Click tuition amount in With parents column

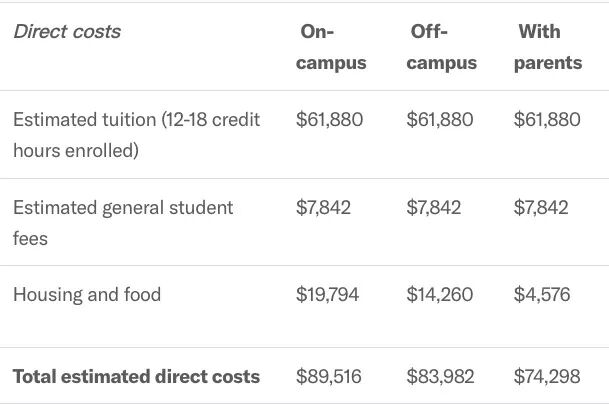(x=546, y=120)
